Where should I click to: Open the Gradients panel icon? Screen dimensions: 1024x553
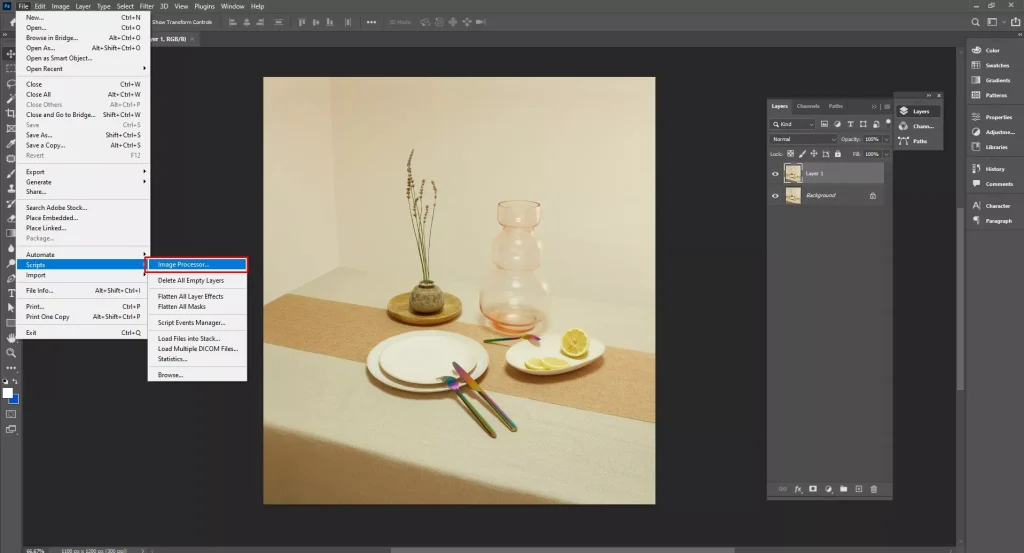(976, 80)
